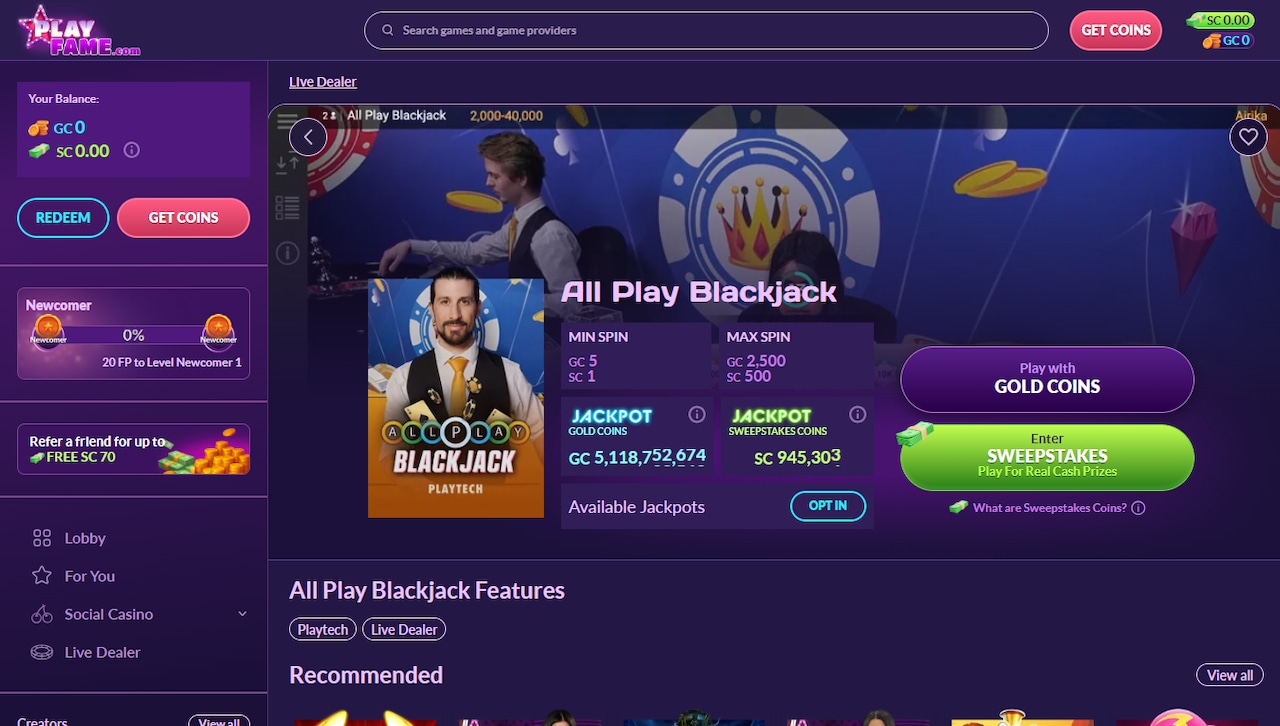Open the Live Dealer breadcrumb link
Viewport: 1280px width, 726px height.
coord(322,81)
